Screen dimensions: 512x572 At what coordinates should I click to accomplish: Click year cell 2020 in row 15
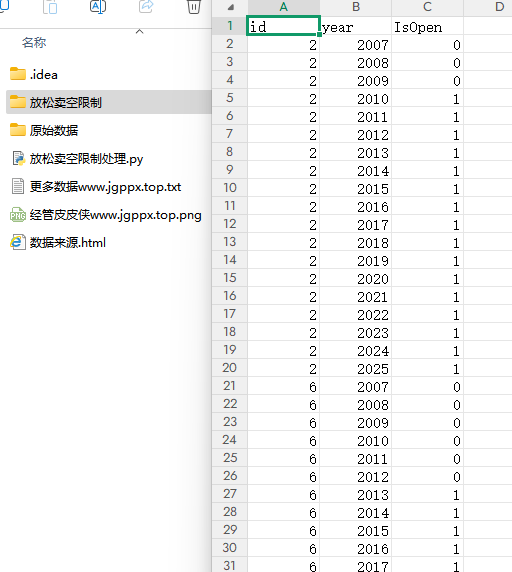356,279
